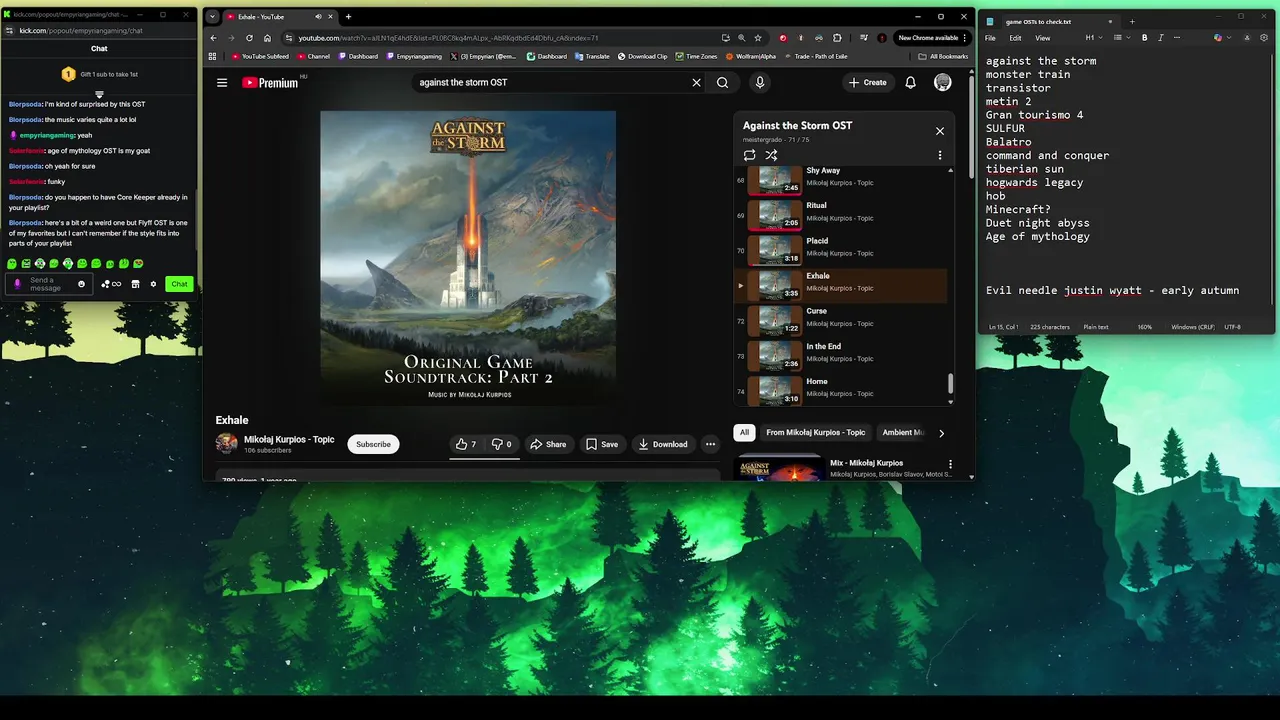Screen dimensions: 1280x720
Task: Toggle playlist shuffle mode
Action: pyautogui.click(x=771, y=155)
